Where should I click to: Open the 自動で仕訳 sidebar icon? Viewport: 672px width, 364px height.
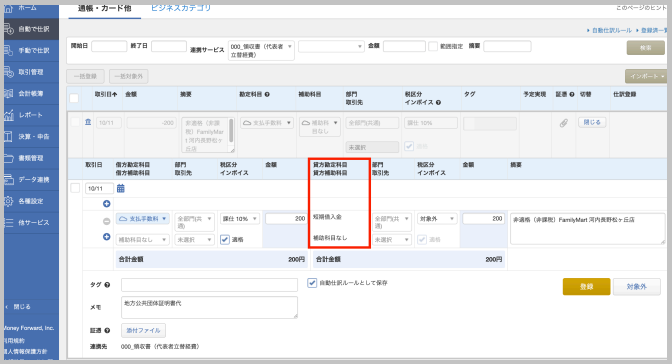tap(9, 29)
